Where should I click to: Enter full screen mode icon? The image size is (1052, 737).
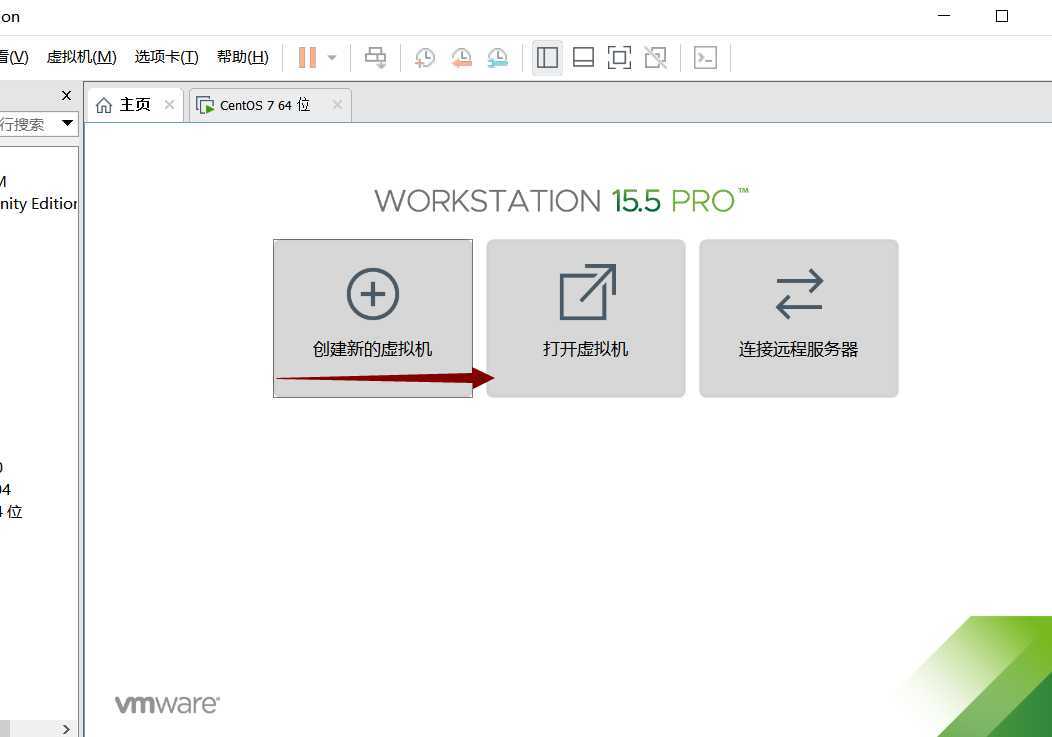pos(619,58)
